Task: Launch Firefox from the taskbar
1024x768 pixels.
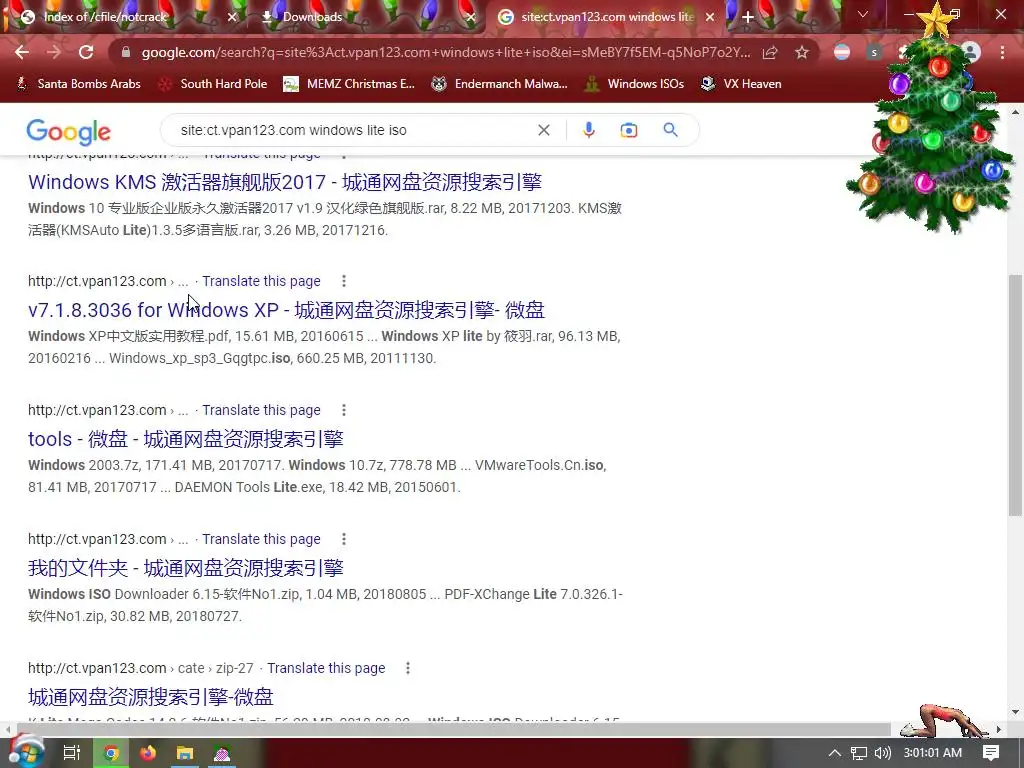Action: point(148,753)
